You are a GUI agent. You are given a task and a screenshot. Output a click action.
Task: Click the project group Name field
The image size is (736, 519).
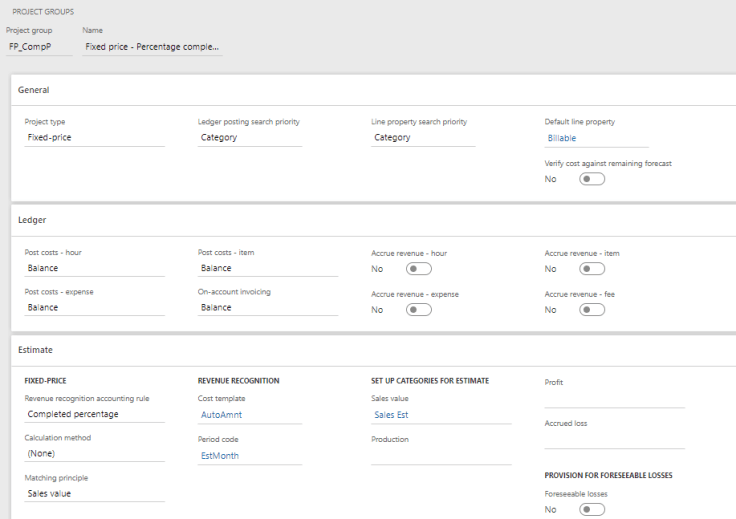point(152,47)
